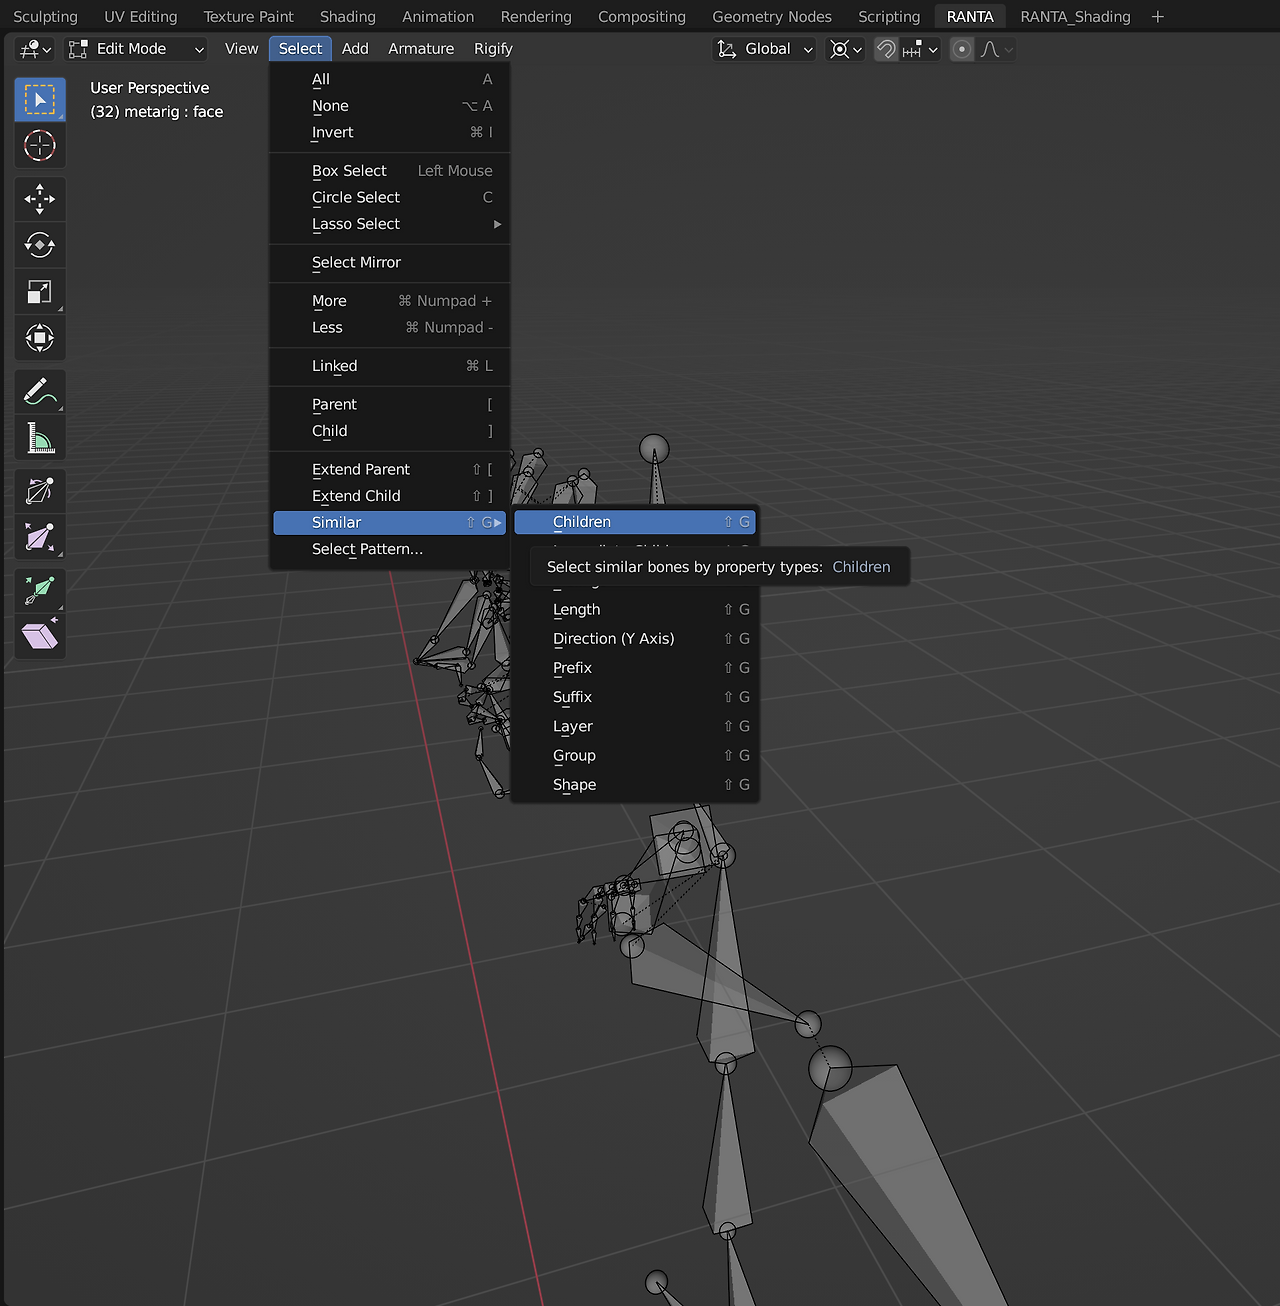Choose Less to shrink the selection
This screenshot has height=1306, width=1280.
coord(389,327)
